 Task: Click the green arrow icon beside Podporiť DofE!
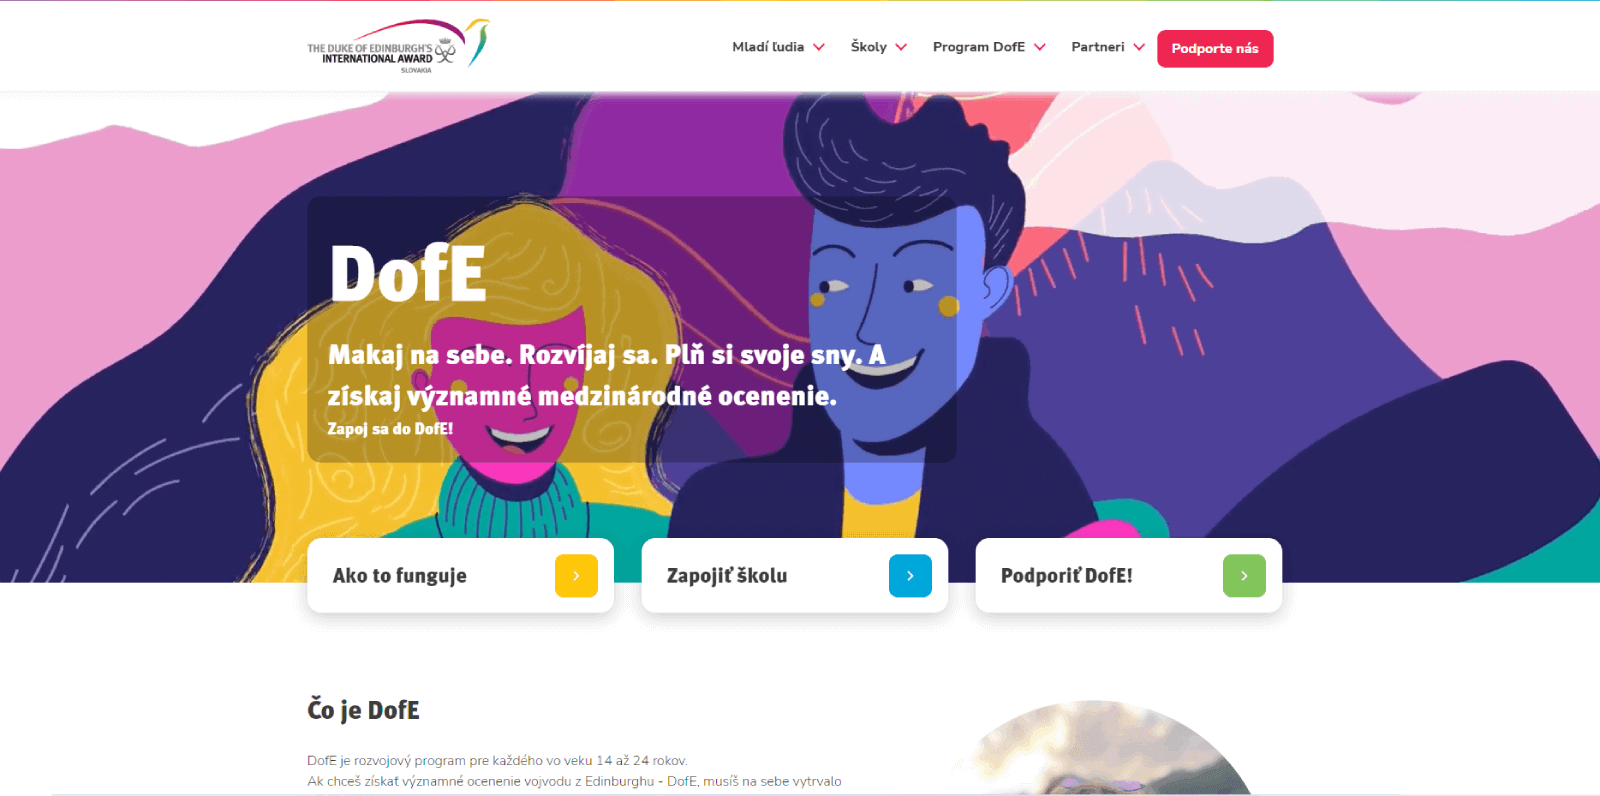pyautogui.click(x=1244, y=576)
